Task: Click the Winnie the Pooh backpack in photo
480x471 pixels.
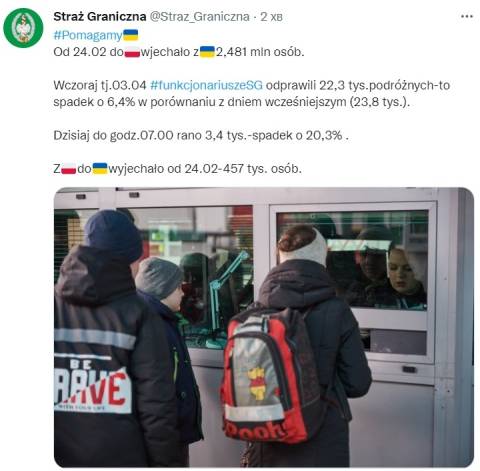Action: 270,375
